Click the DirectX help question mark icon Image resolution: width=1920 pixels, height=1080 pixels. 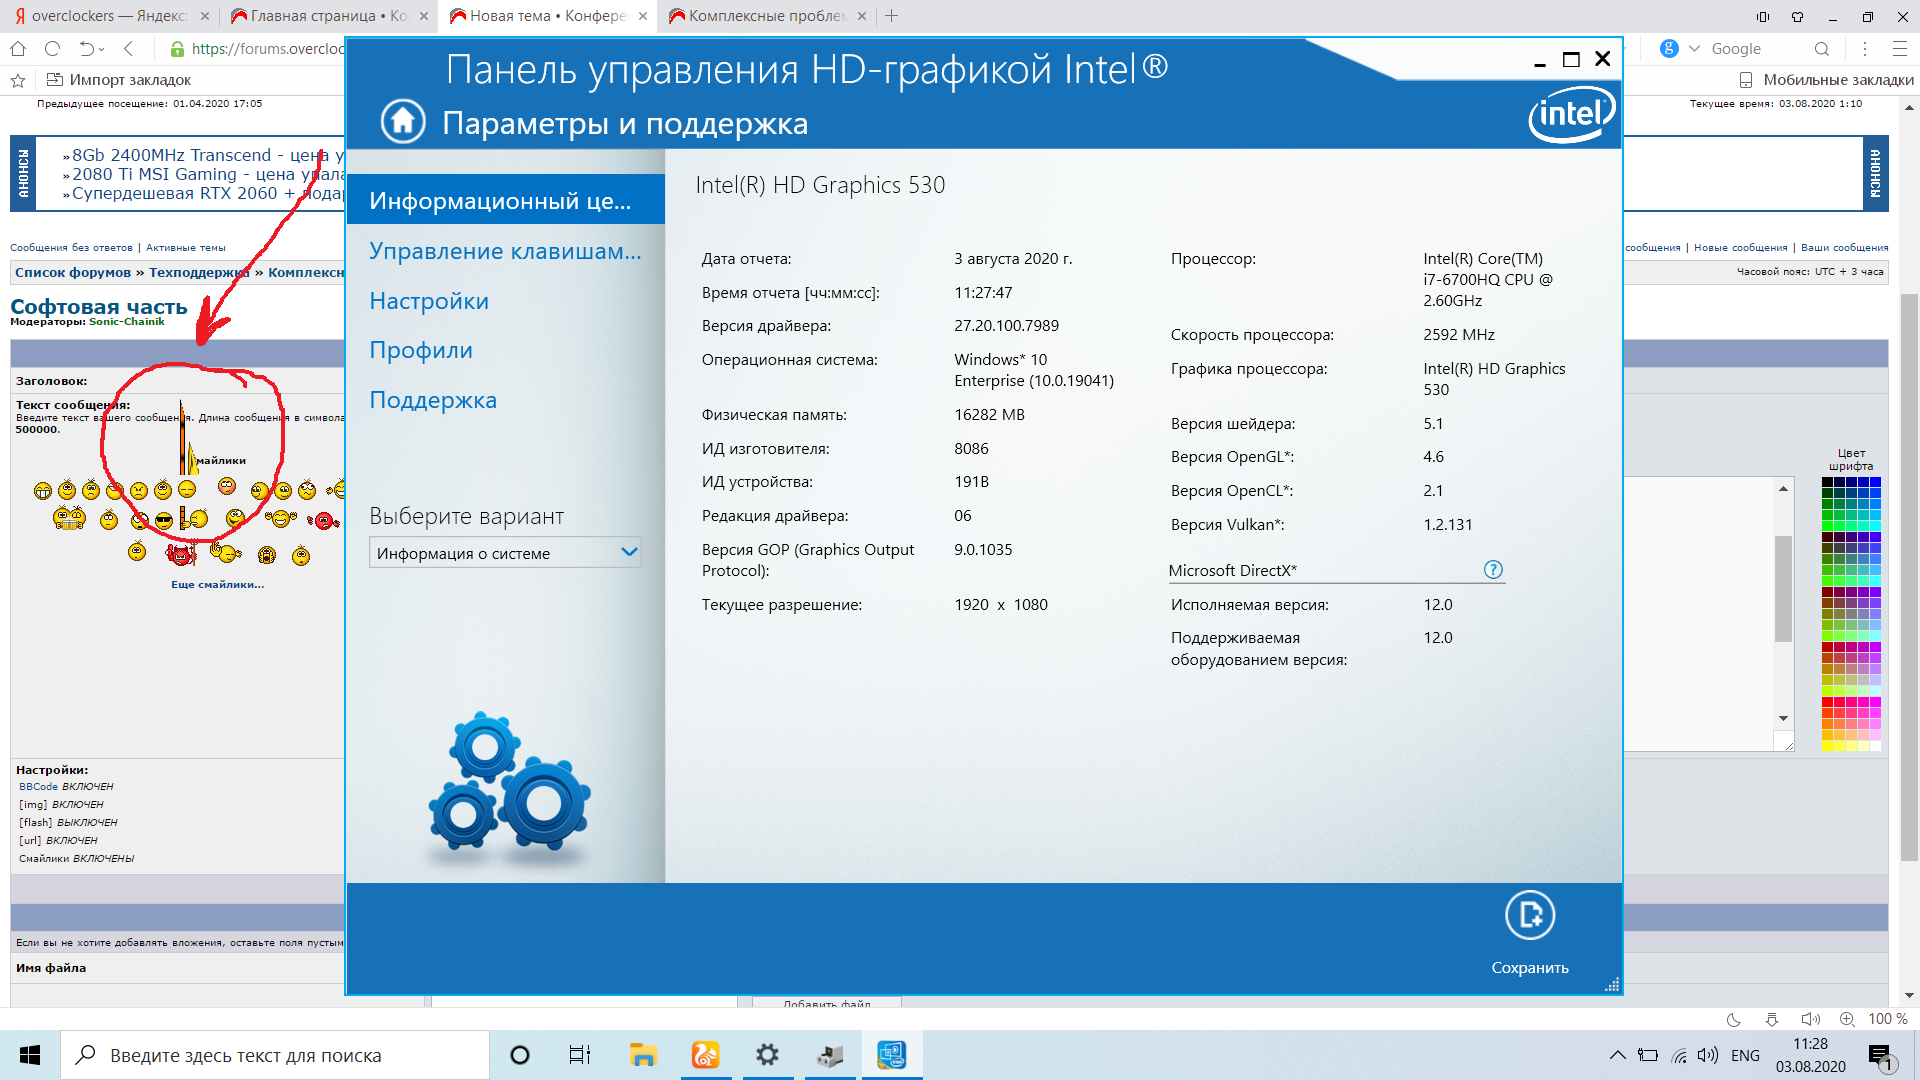1493,570
